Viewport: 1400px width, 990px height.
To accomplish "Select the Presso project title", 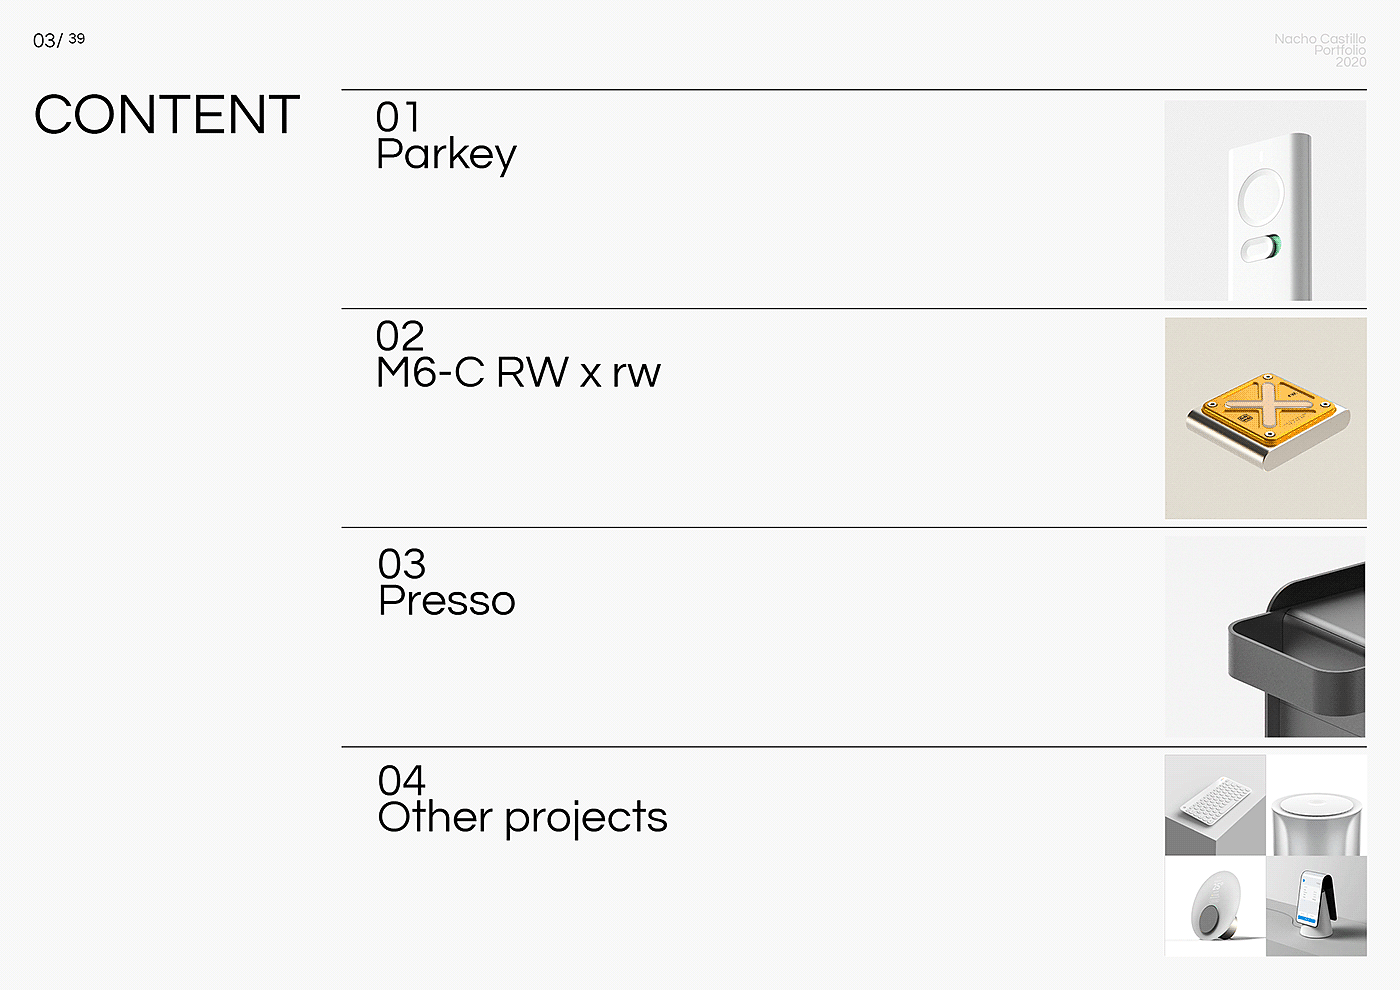I will tap(446, 601).
